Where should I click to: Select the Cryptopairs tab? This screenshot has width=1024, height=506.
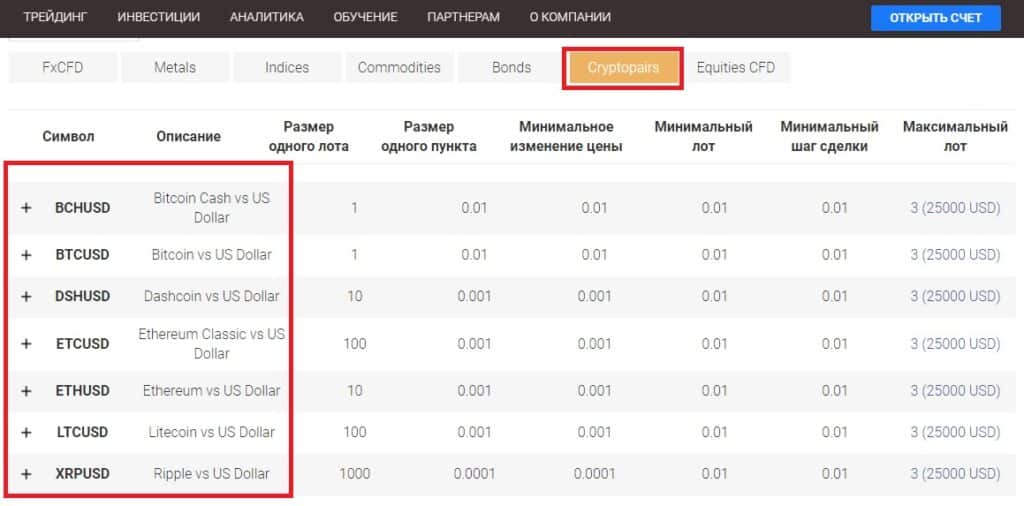(x=623, y=68)
